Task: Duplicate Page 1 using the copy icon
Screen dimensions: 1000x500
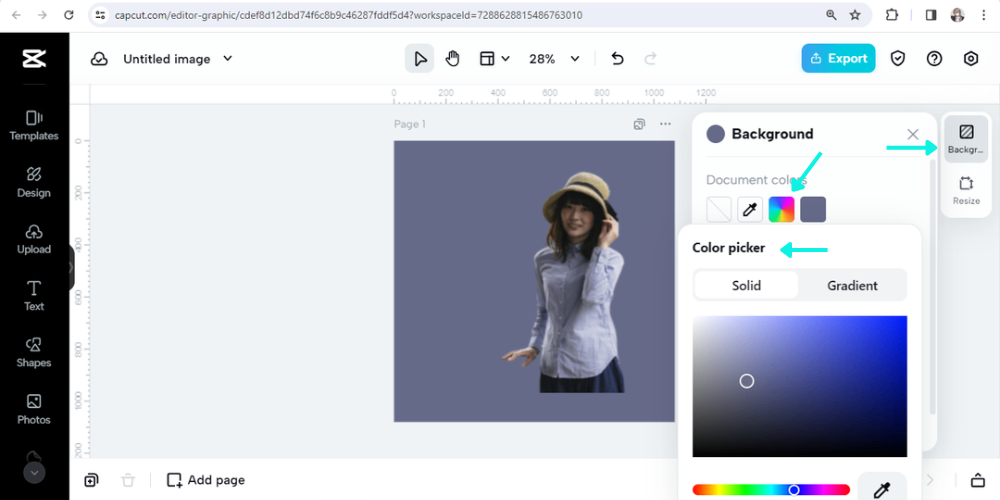Action: 639,124
